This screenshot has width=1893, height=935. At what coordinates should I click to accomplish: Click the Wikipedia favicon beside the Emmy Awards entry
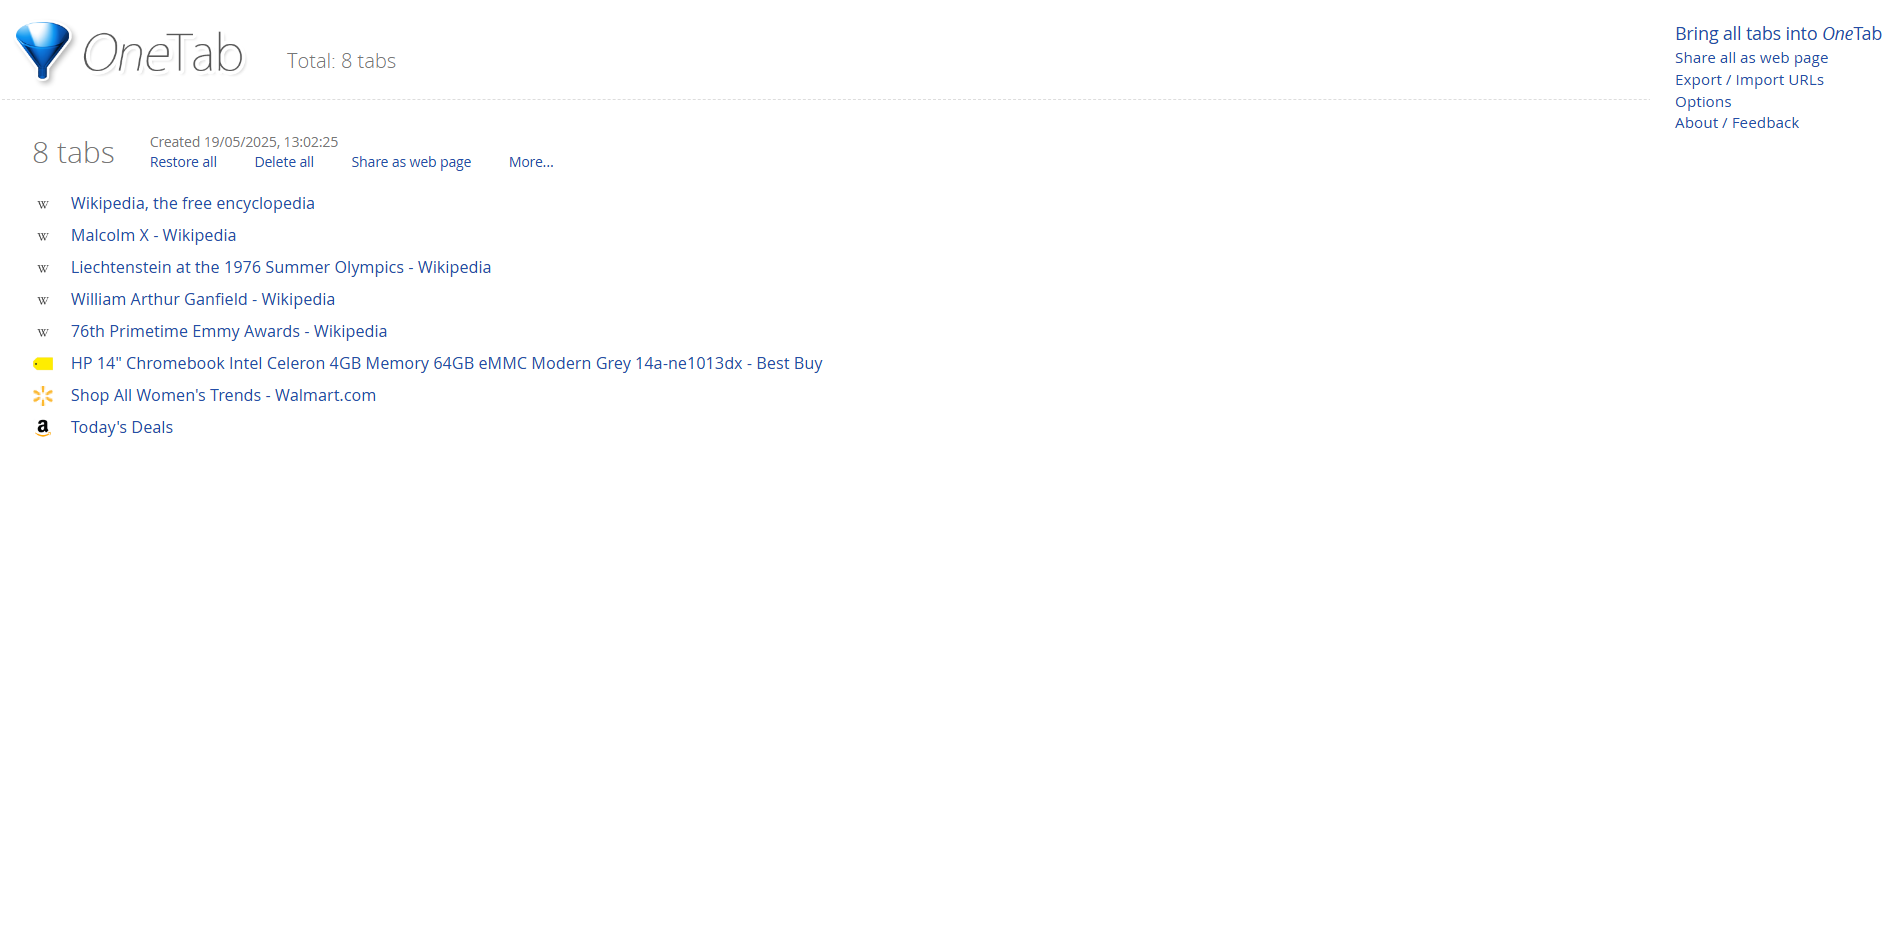[x=43, y=332]
